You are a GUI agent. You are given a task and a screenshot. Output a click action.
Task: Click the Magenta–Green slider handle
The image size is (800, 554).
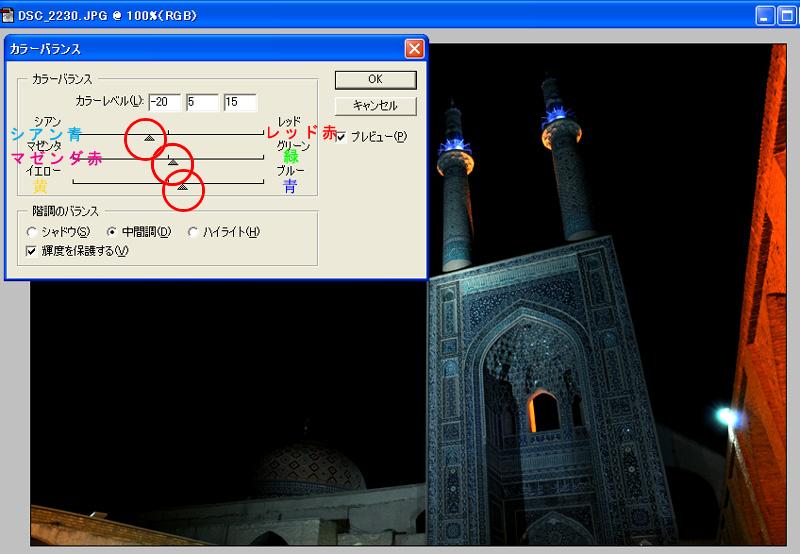point(172,161)
